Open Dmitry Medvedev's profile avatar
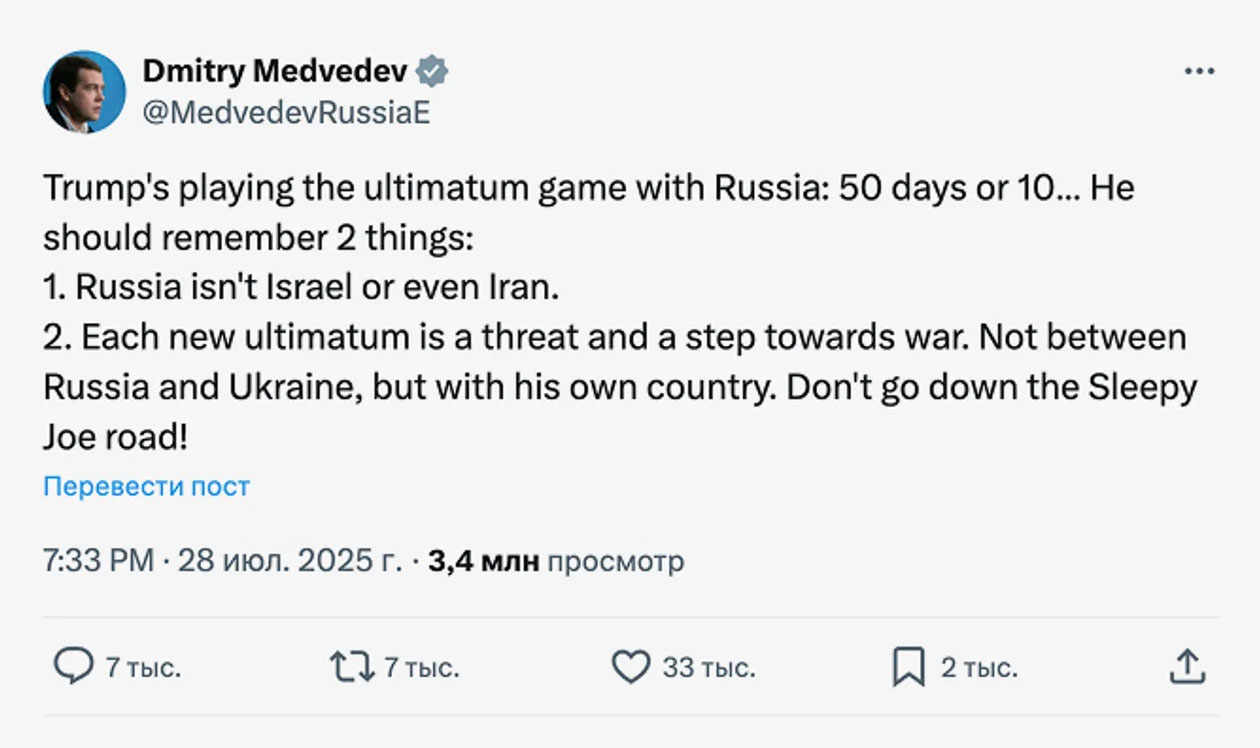 click(84, 91)
